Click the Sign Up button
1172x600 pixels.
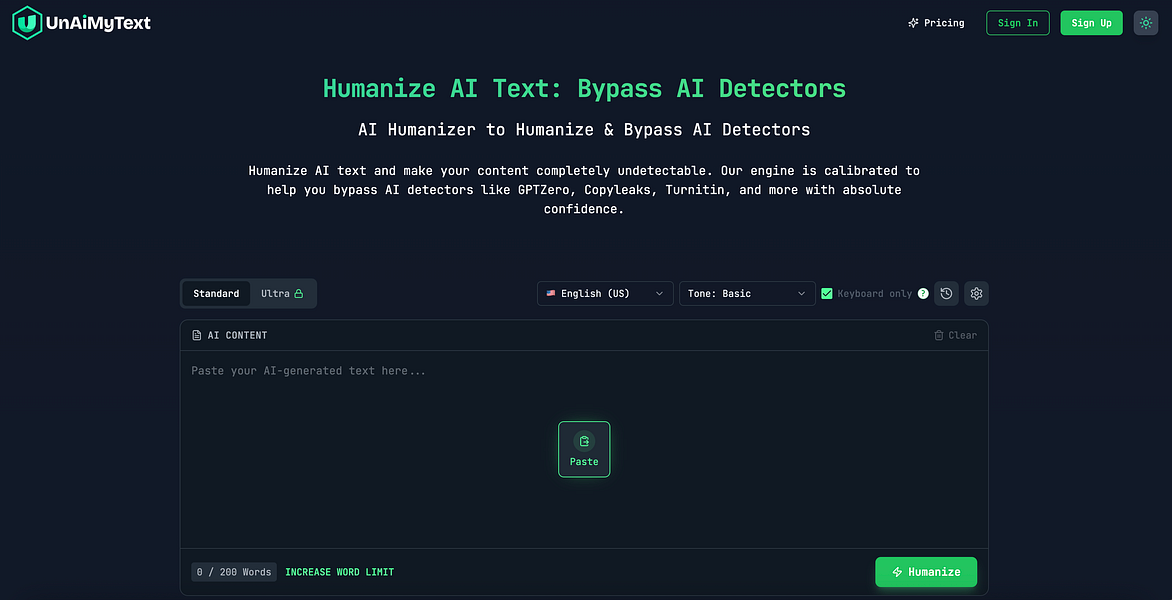pos(1091,23)
